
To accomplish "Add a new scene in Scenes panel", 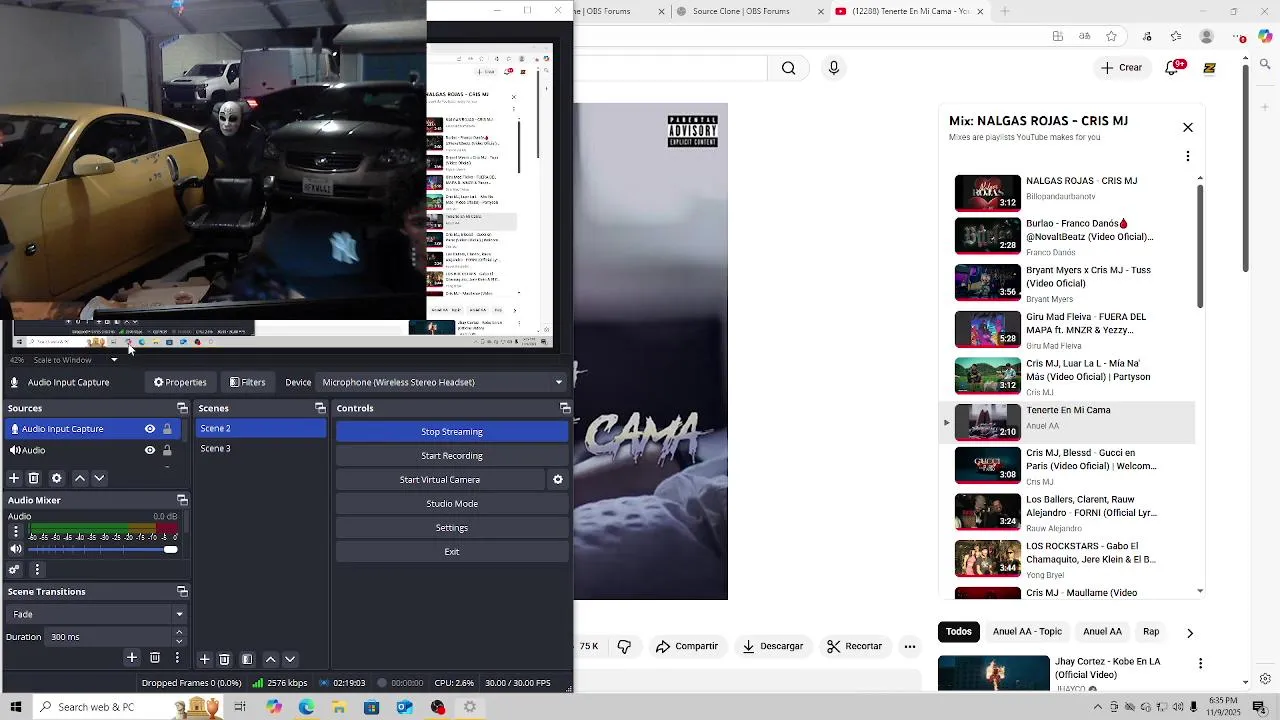I will click(x=204, y=659).
